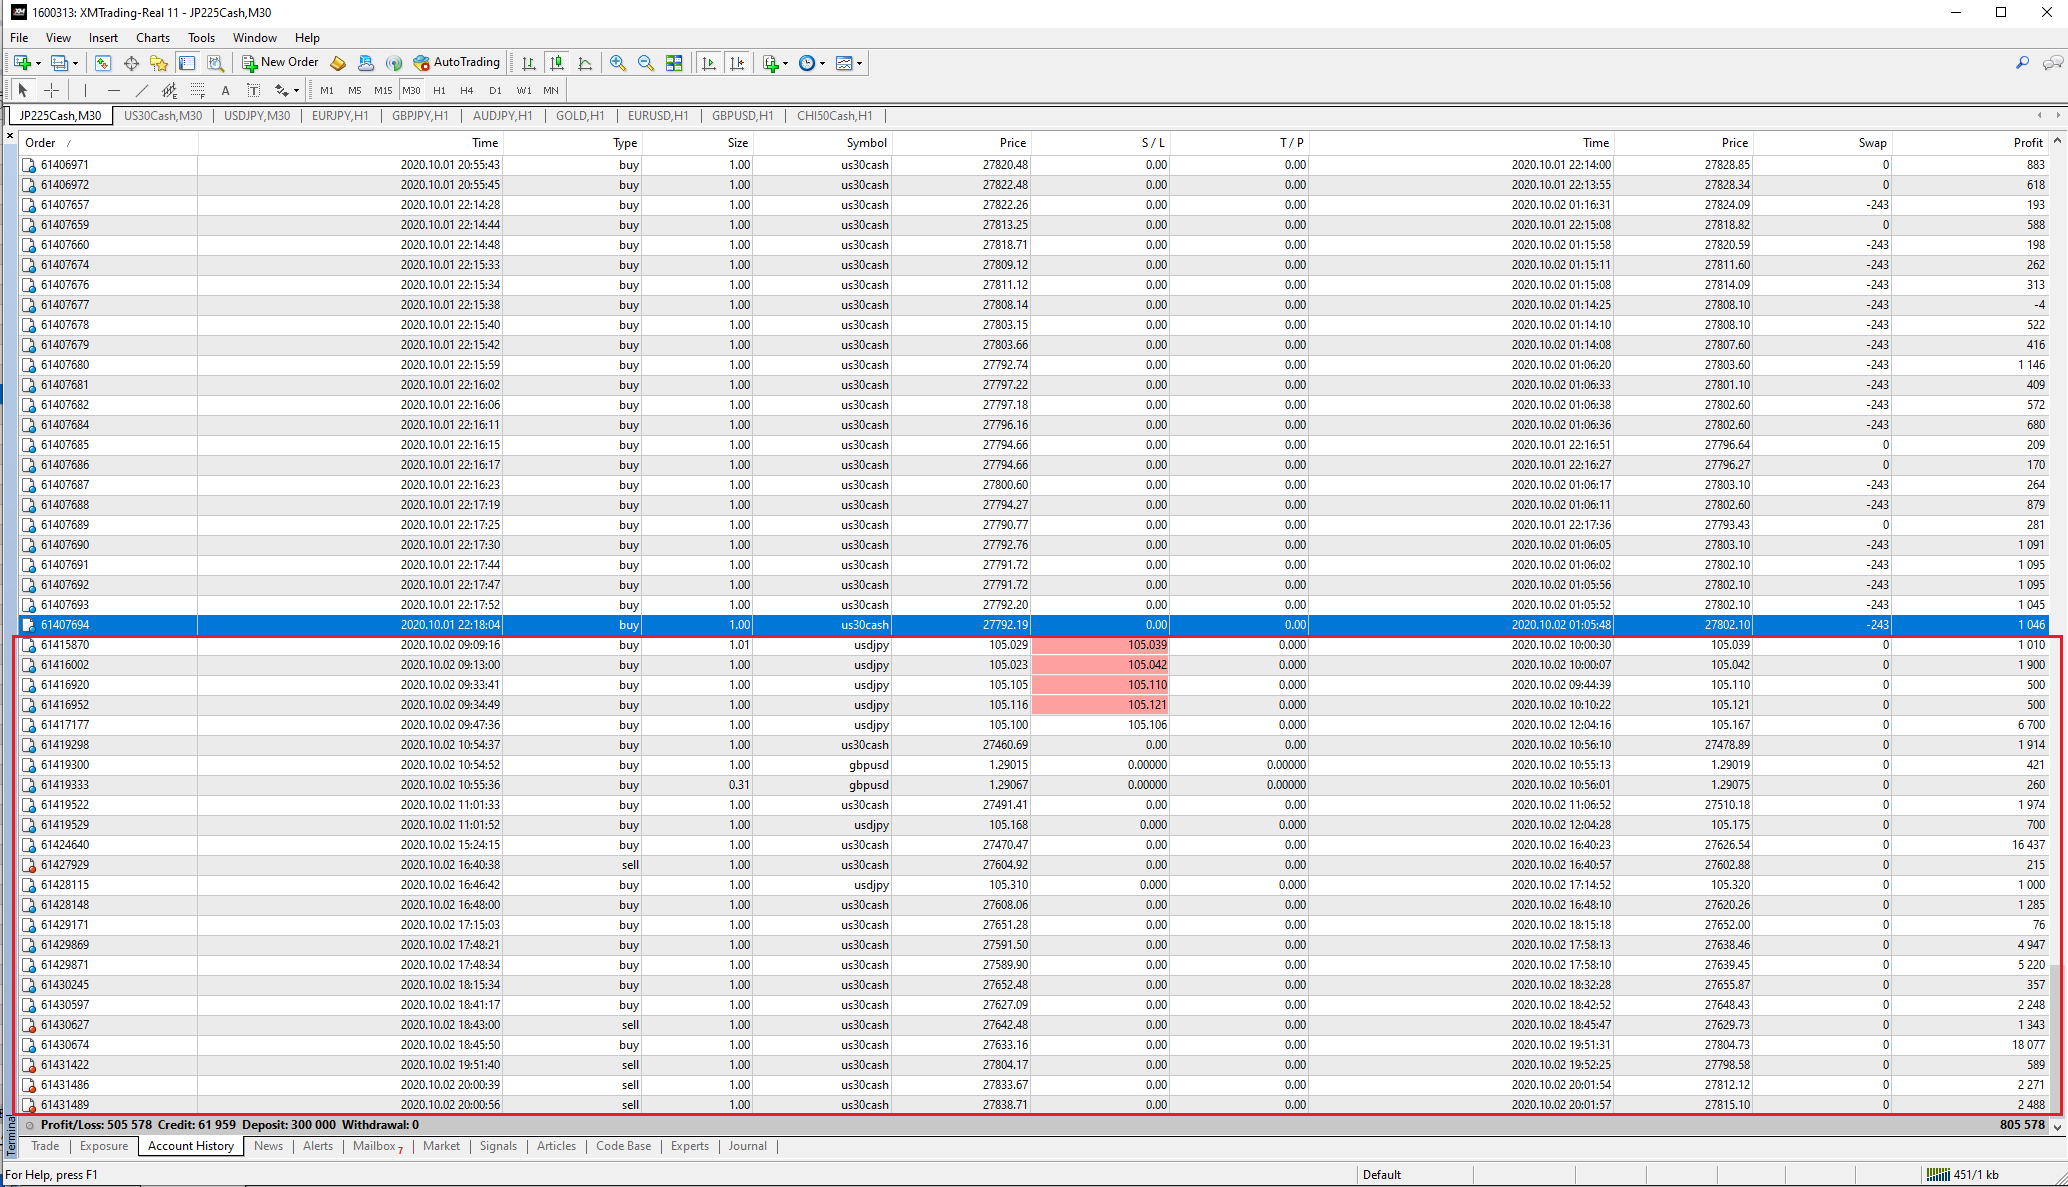Select the arrow cursor tool
Viewport: 2068px width, 1187px height.
[22, 90]
